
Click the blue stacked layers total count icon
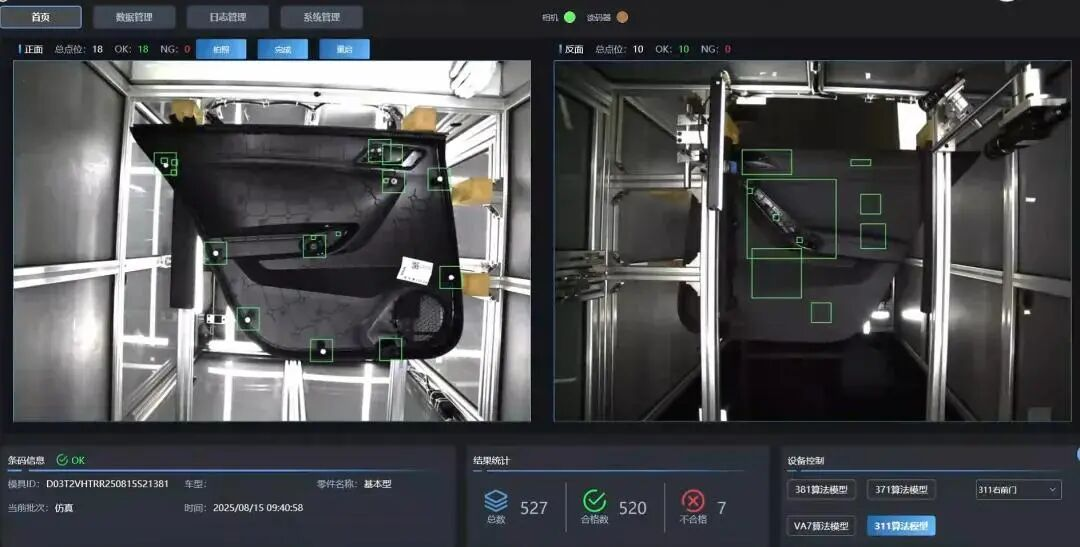(x=496, y=501)
